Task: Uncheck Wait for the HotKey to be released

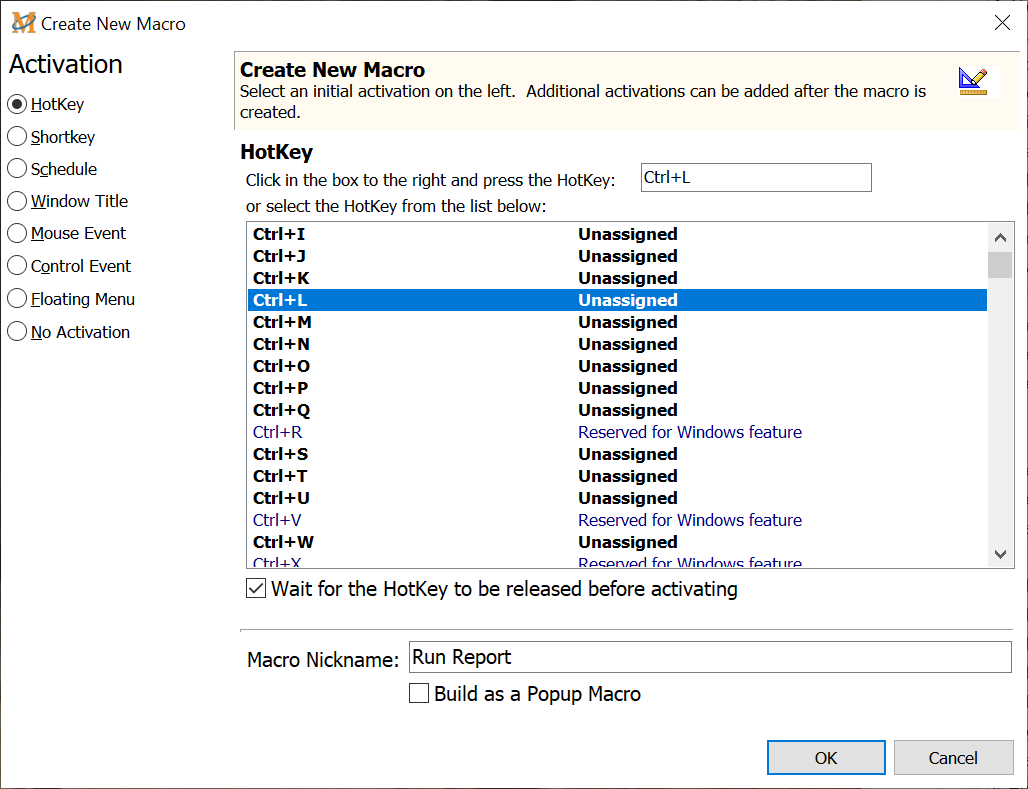Action: click(x=256, y=589)
